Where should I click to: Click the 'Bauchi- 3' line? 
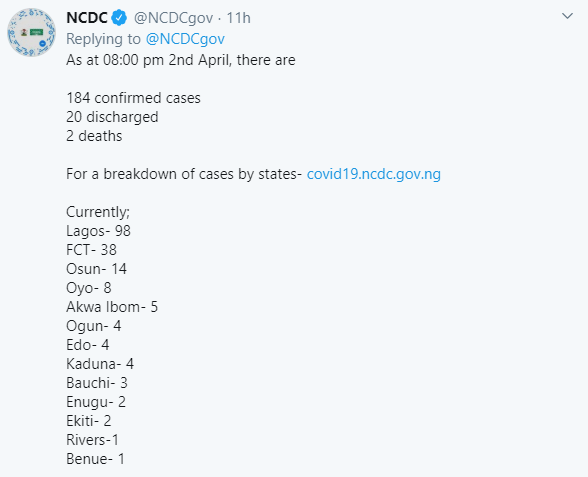pos(97,383)
